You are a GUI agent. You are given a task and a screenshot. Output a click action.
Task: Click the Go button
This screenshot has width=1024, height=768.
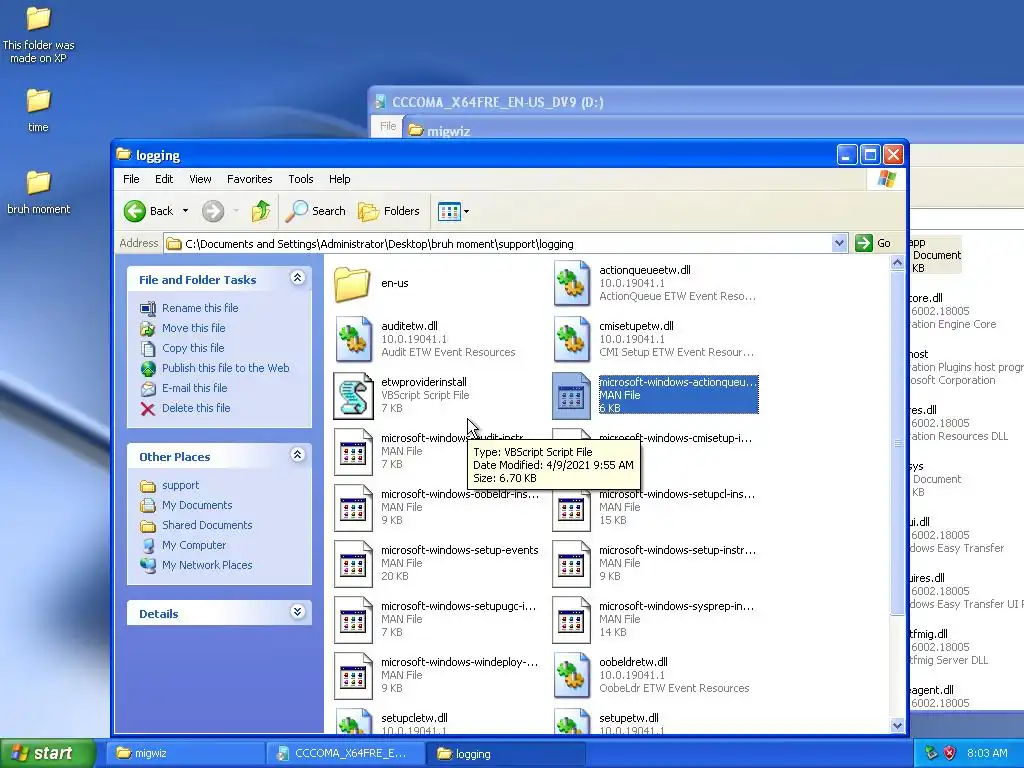[x=873, y=244]
